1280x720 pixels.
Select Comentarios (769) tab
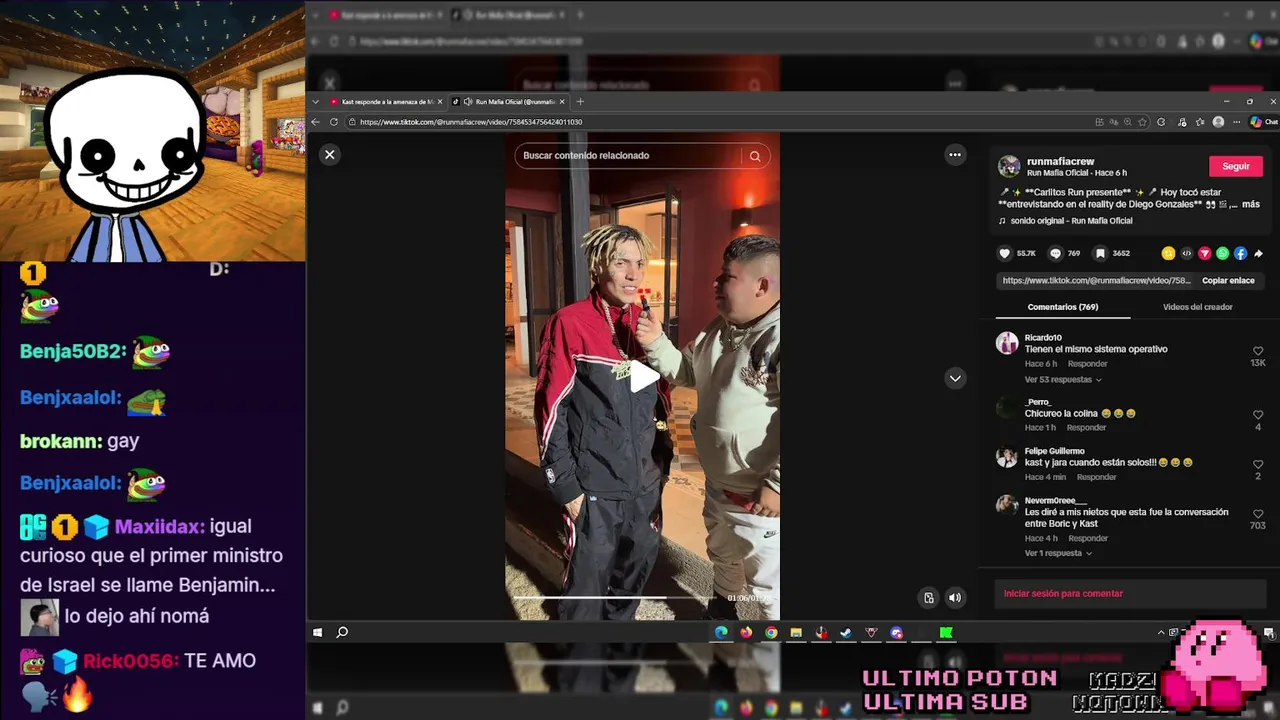pyautogui.click(x=1063, y=307)
